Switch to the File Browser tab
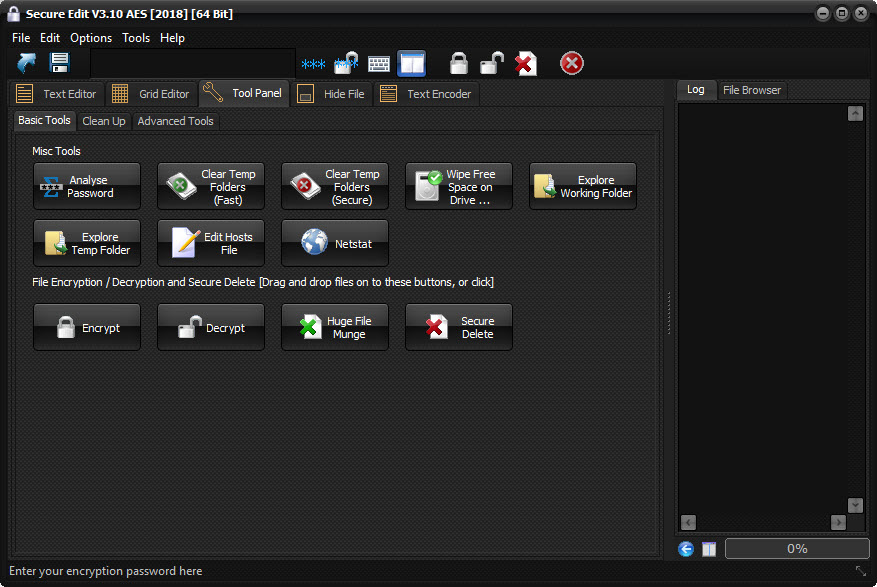 click(752, 90)
